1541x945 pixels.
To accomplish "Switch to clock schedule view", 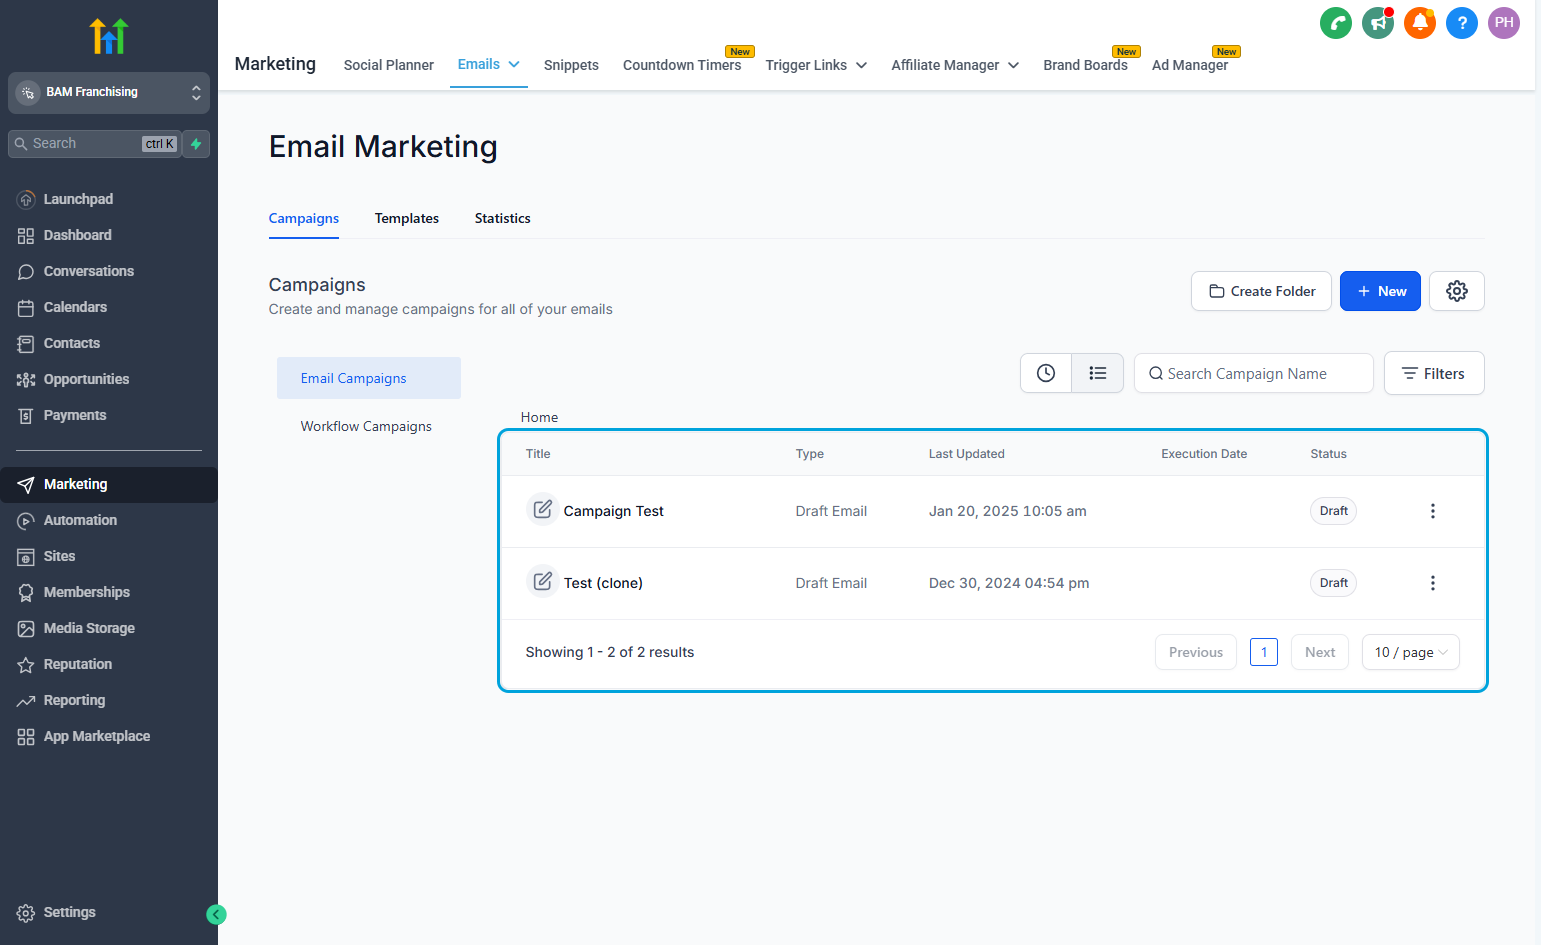I will pos(1046,373).
